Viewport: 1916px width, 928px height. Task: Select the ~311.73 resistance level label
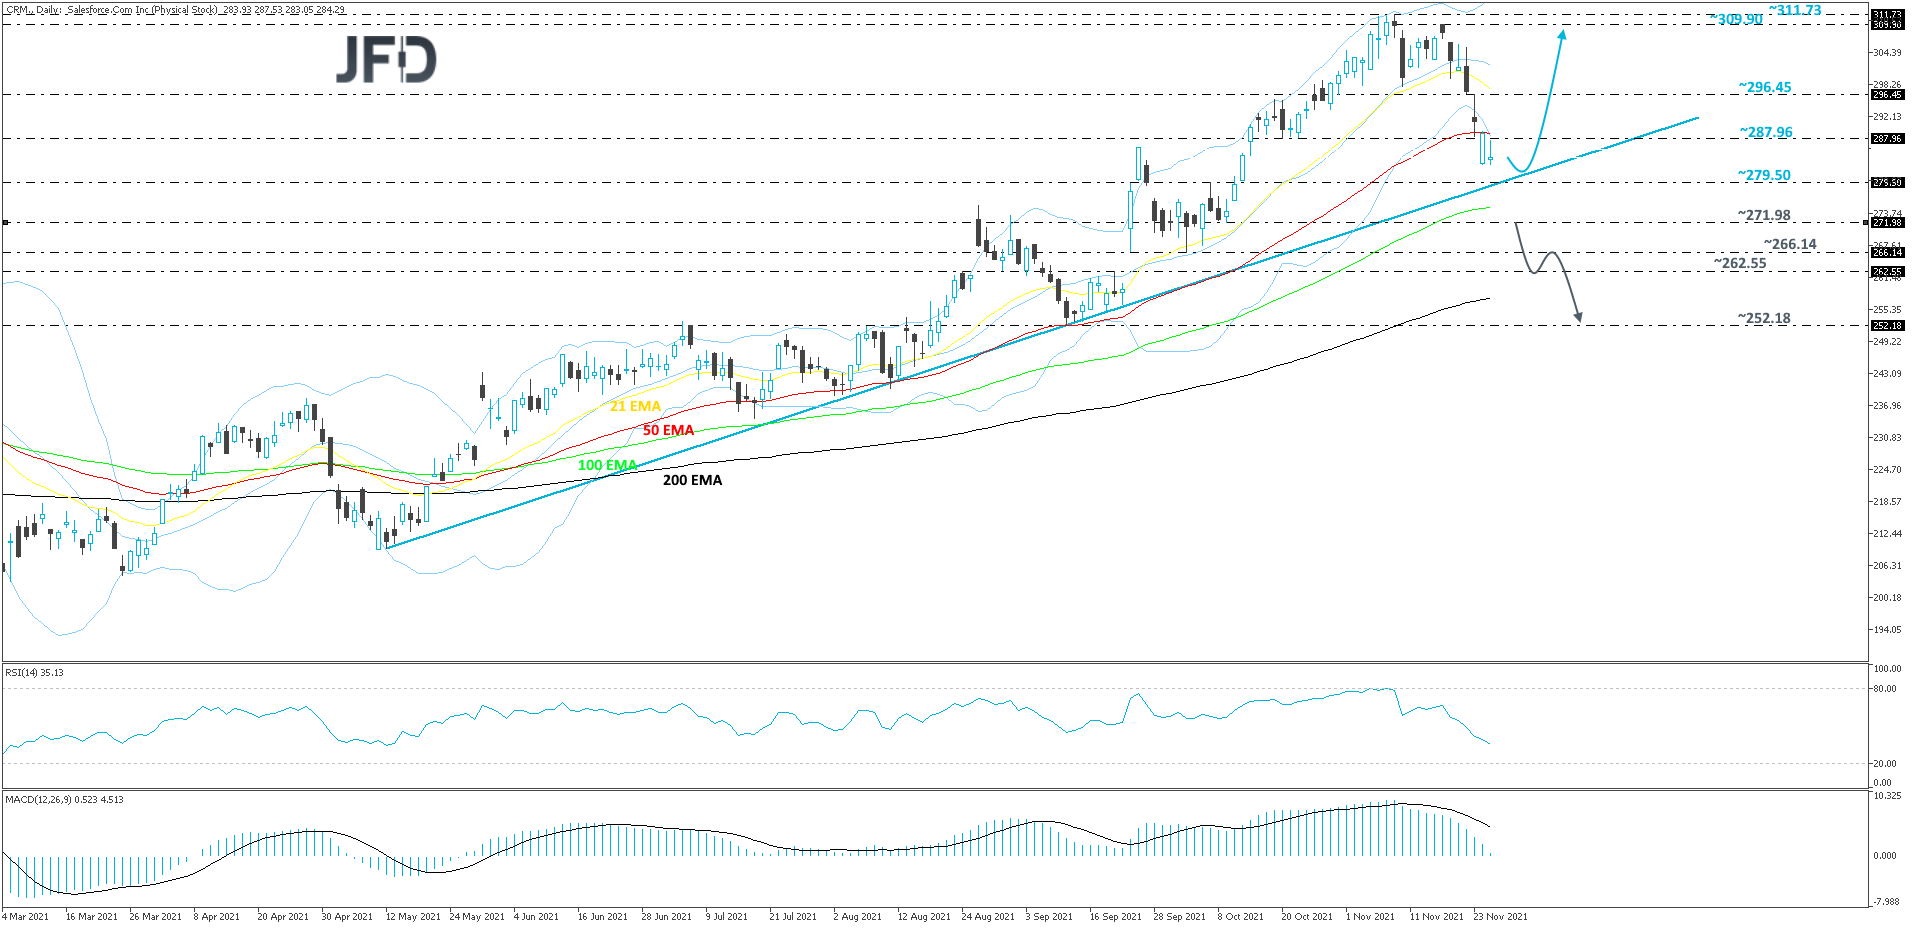tap(1795, 10)
